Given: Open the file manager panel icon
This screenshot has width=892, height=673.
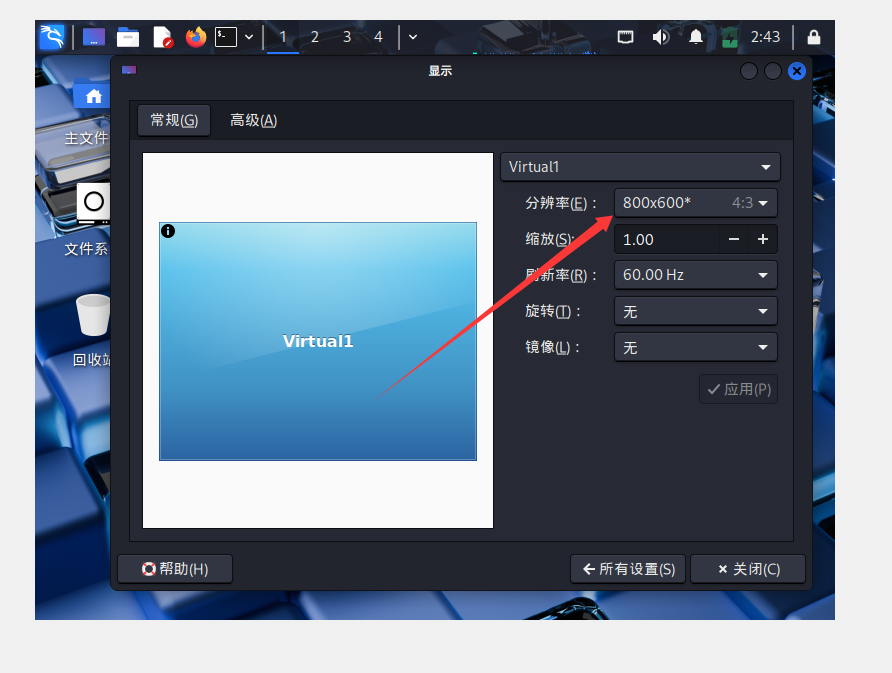Looking at the screenshot, I should click(128, 37).
